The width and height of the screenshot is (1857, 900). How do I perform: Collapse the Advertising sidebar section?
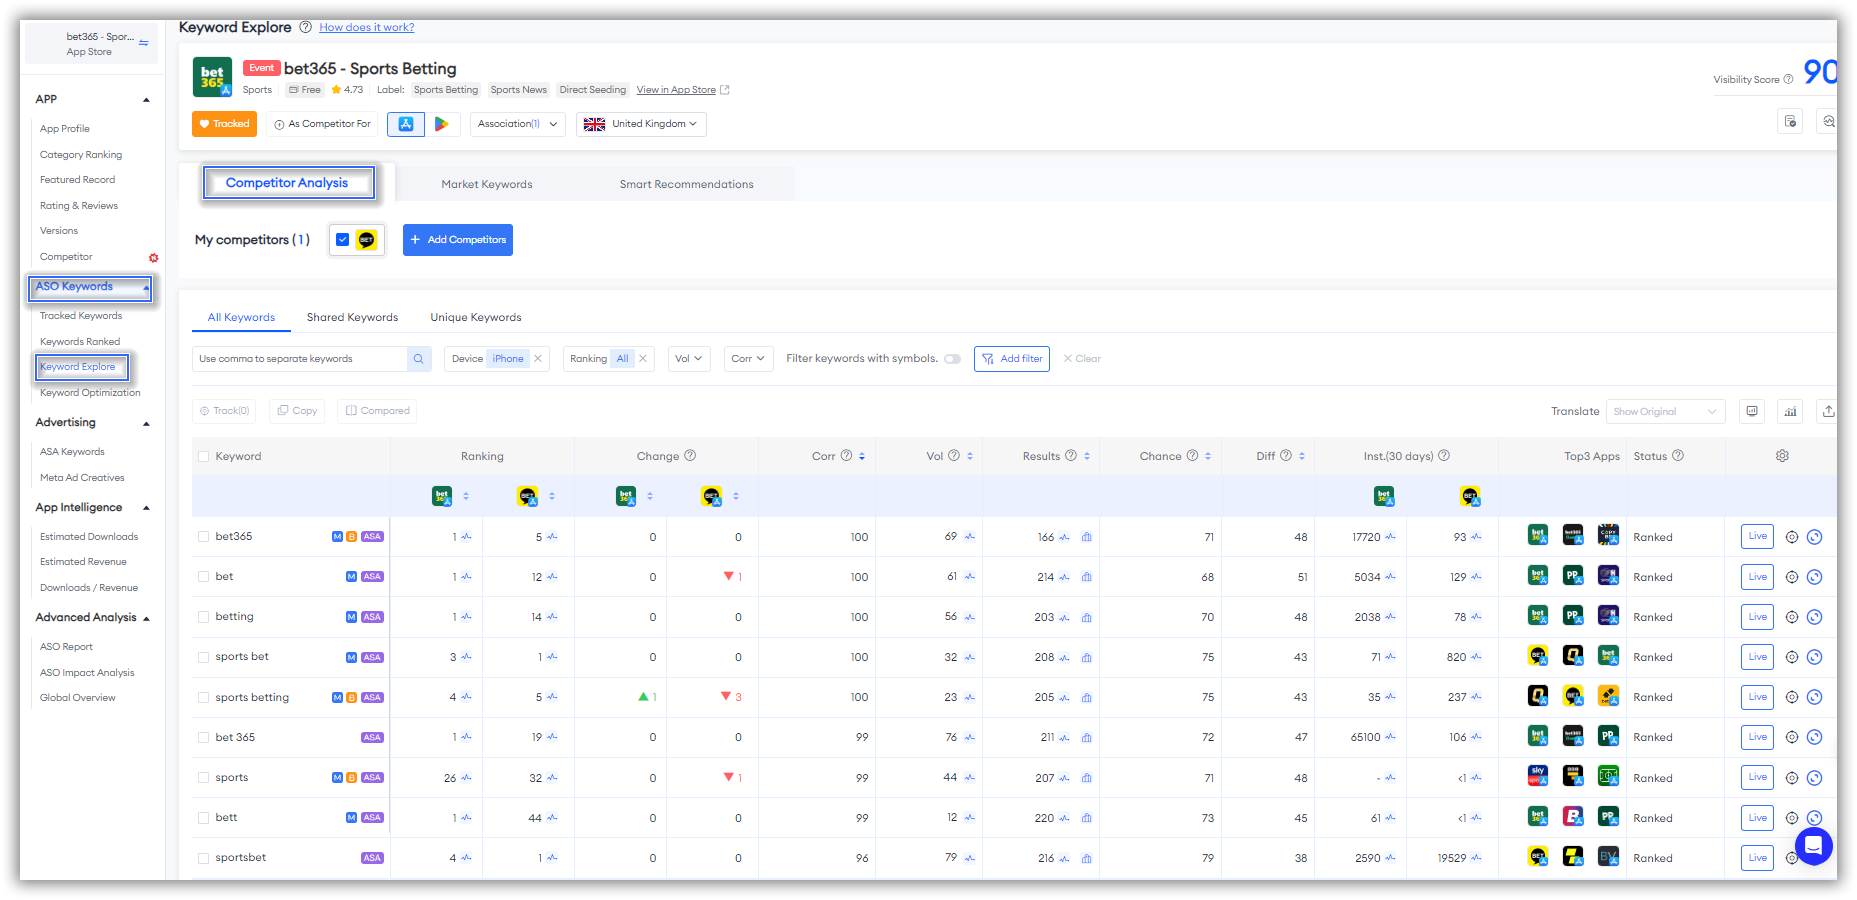click(x=146, y=424)
